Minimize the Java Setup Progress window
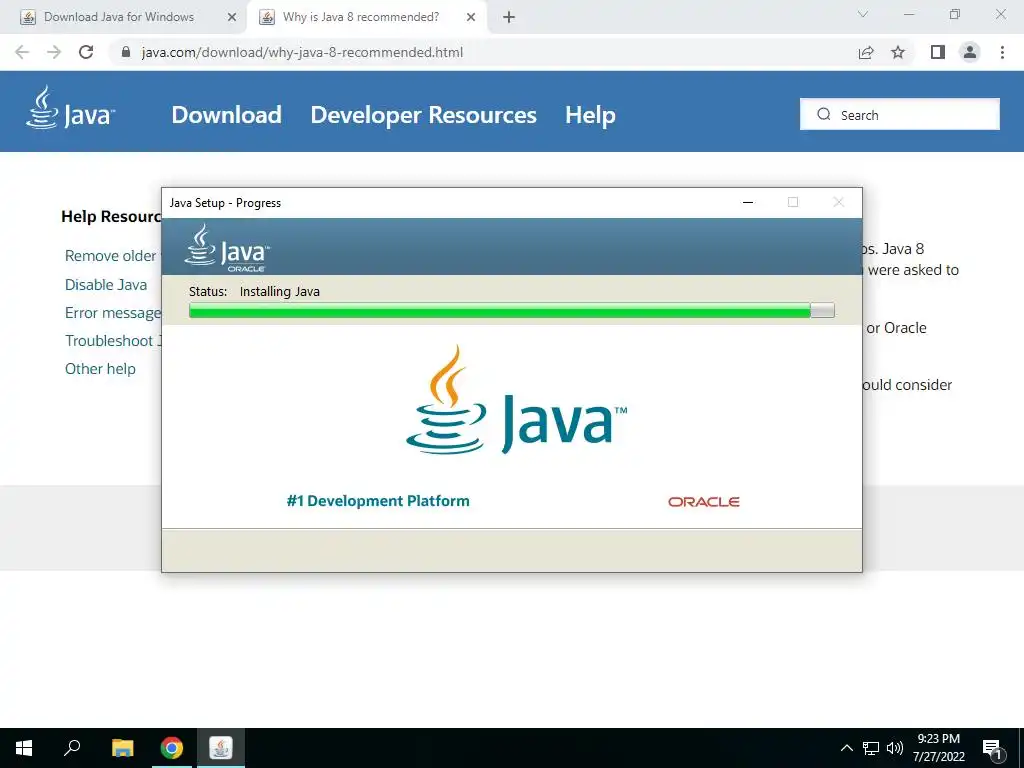This screenshot has height=768, width=1024. [x=748, y=202]
